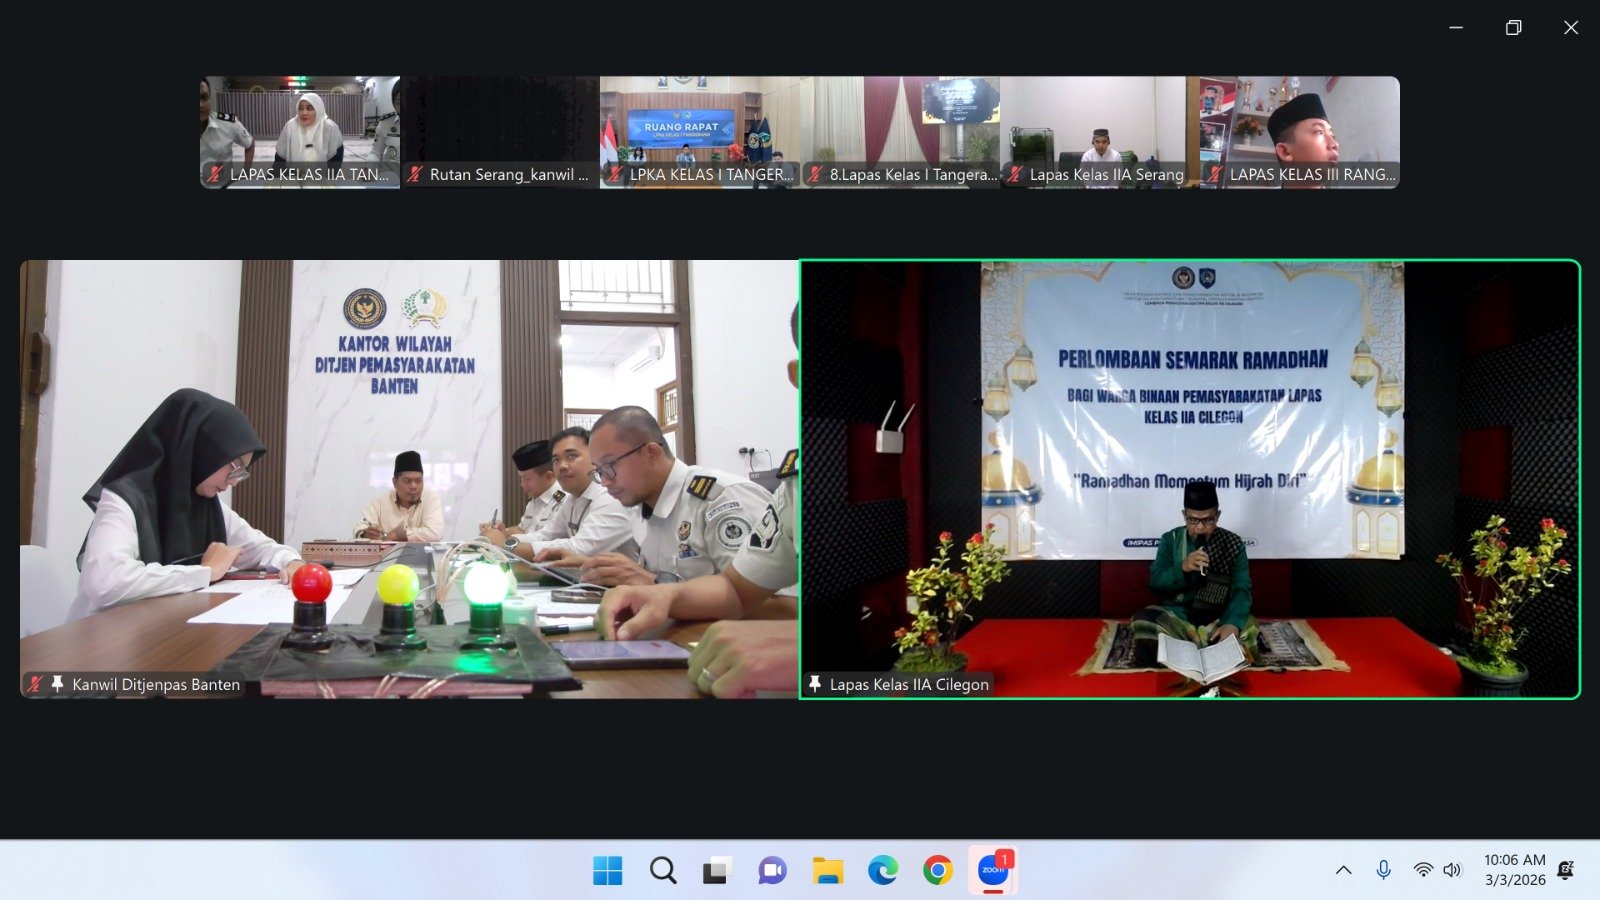Open File Explorer from taskbar
Image resolution: width=1600 pixels, height=900 pixels.
tap(827, 871)
